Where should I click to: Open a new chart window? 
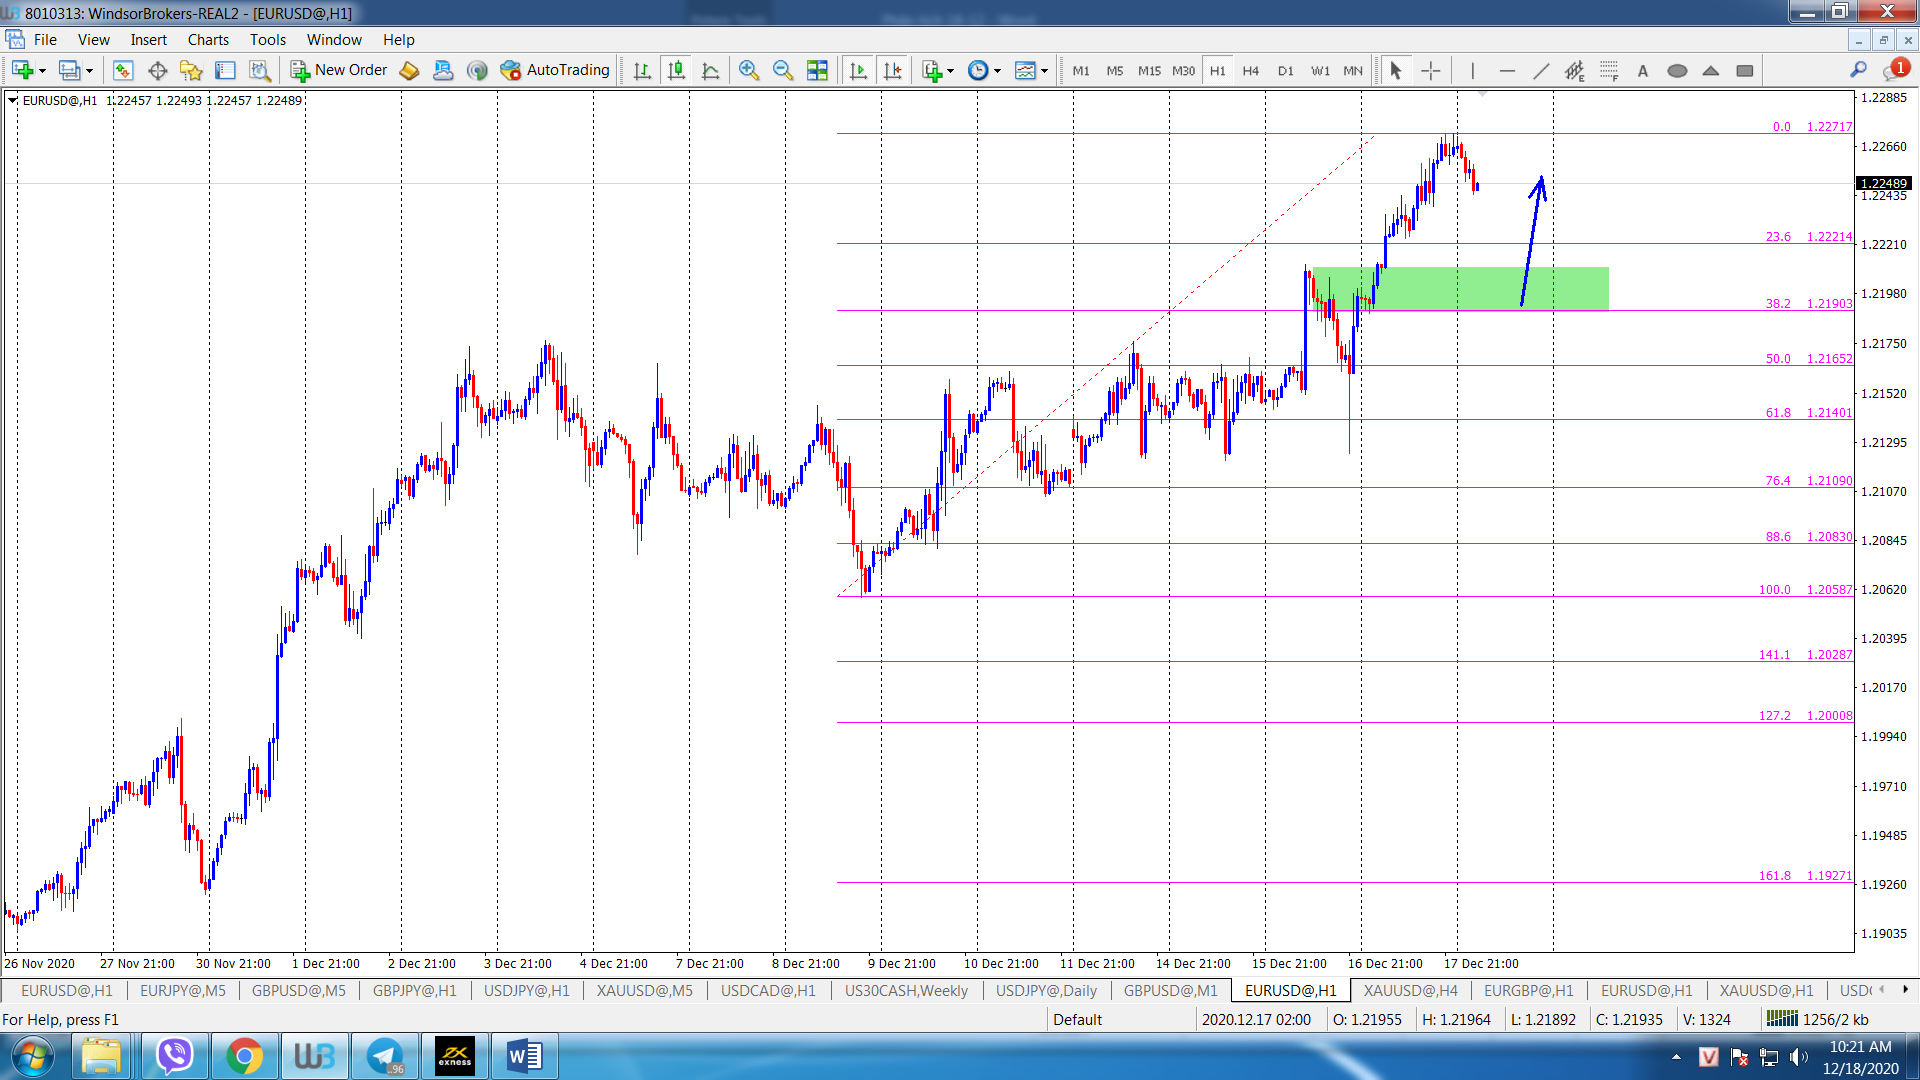(x=22, y=70)
